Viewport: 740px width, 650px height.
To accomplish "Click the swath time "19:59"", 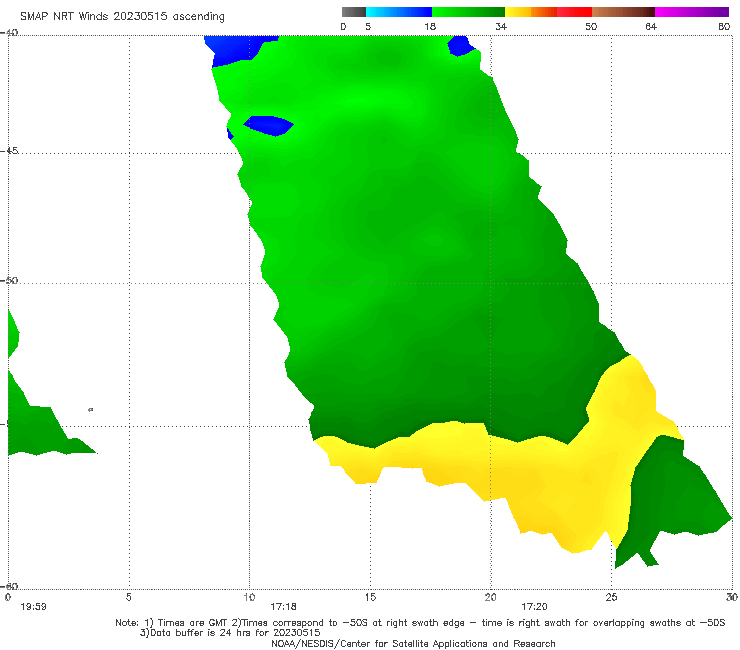I will 34,607.
